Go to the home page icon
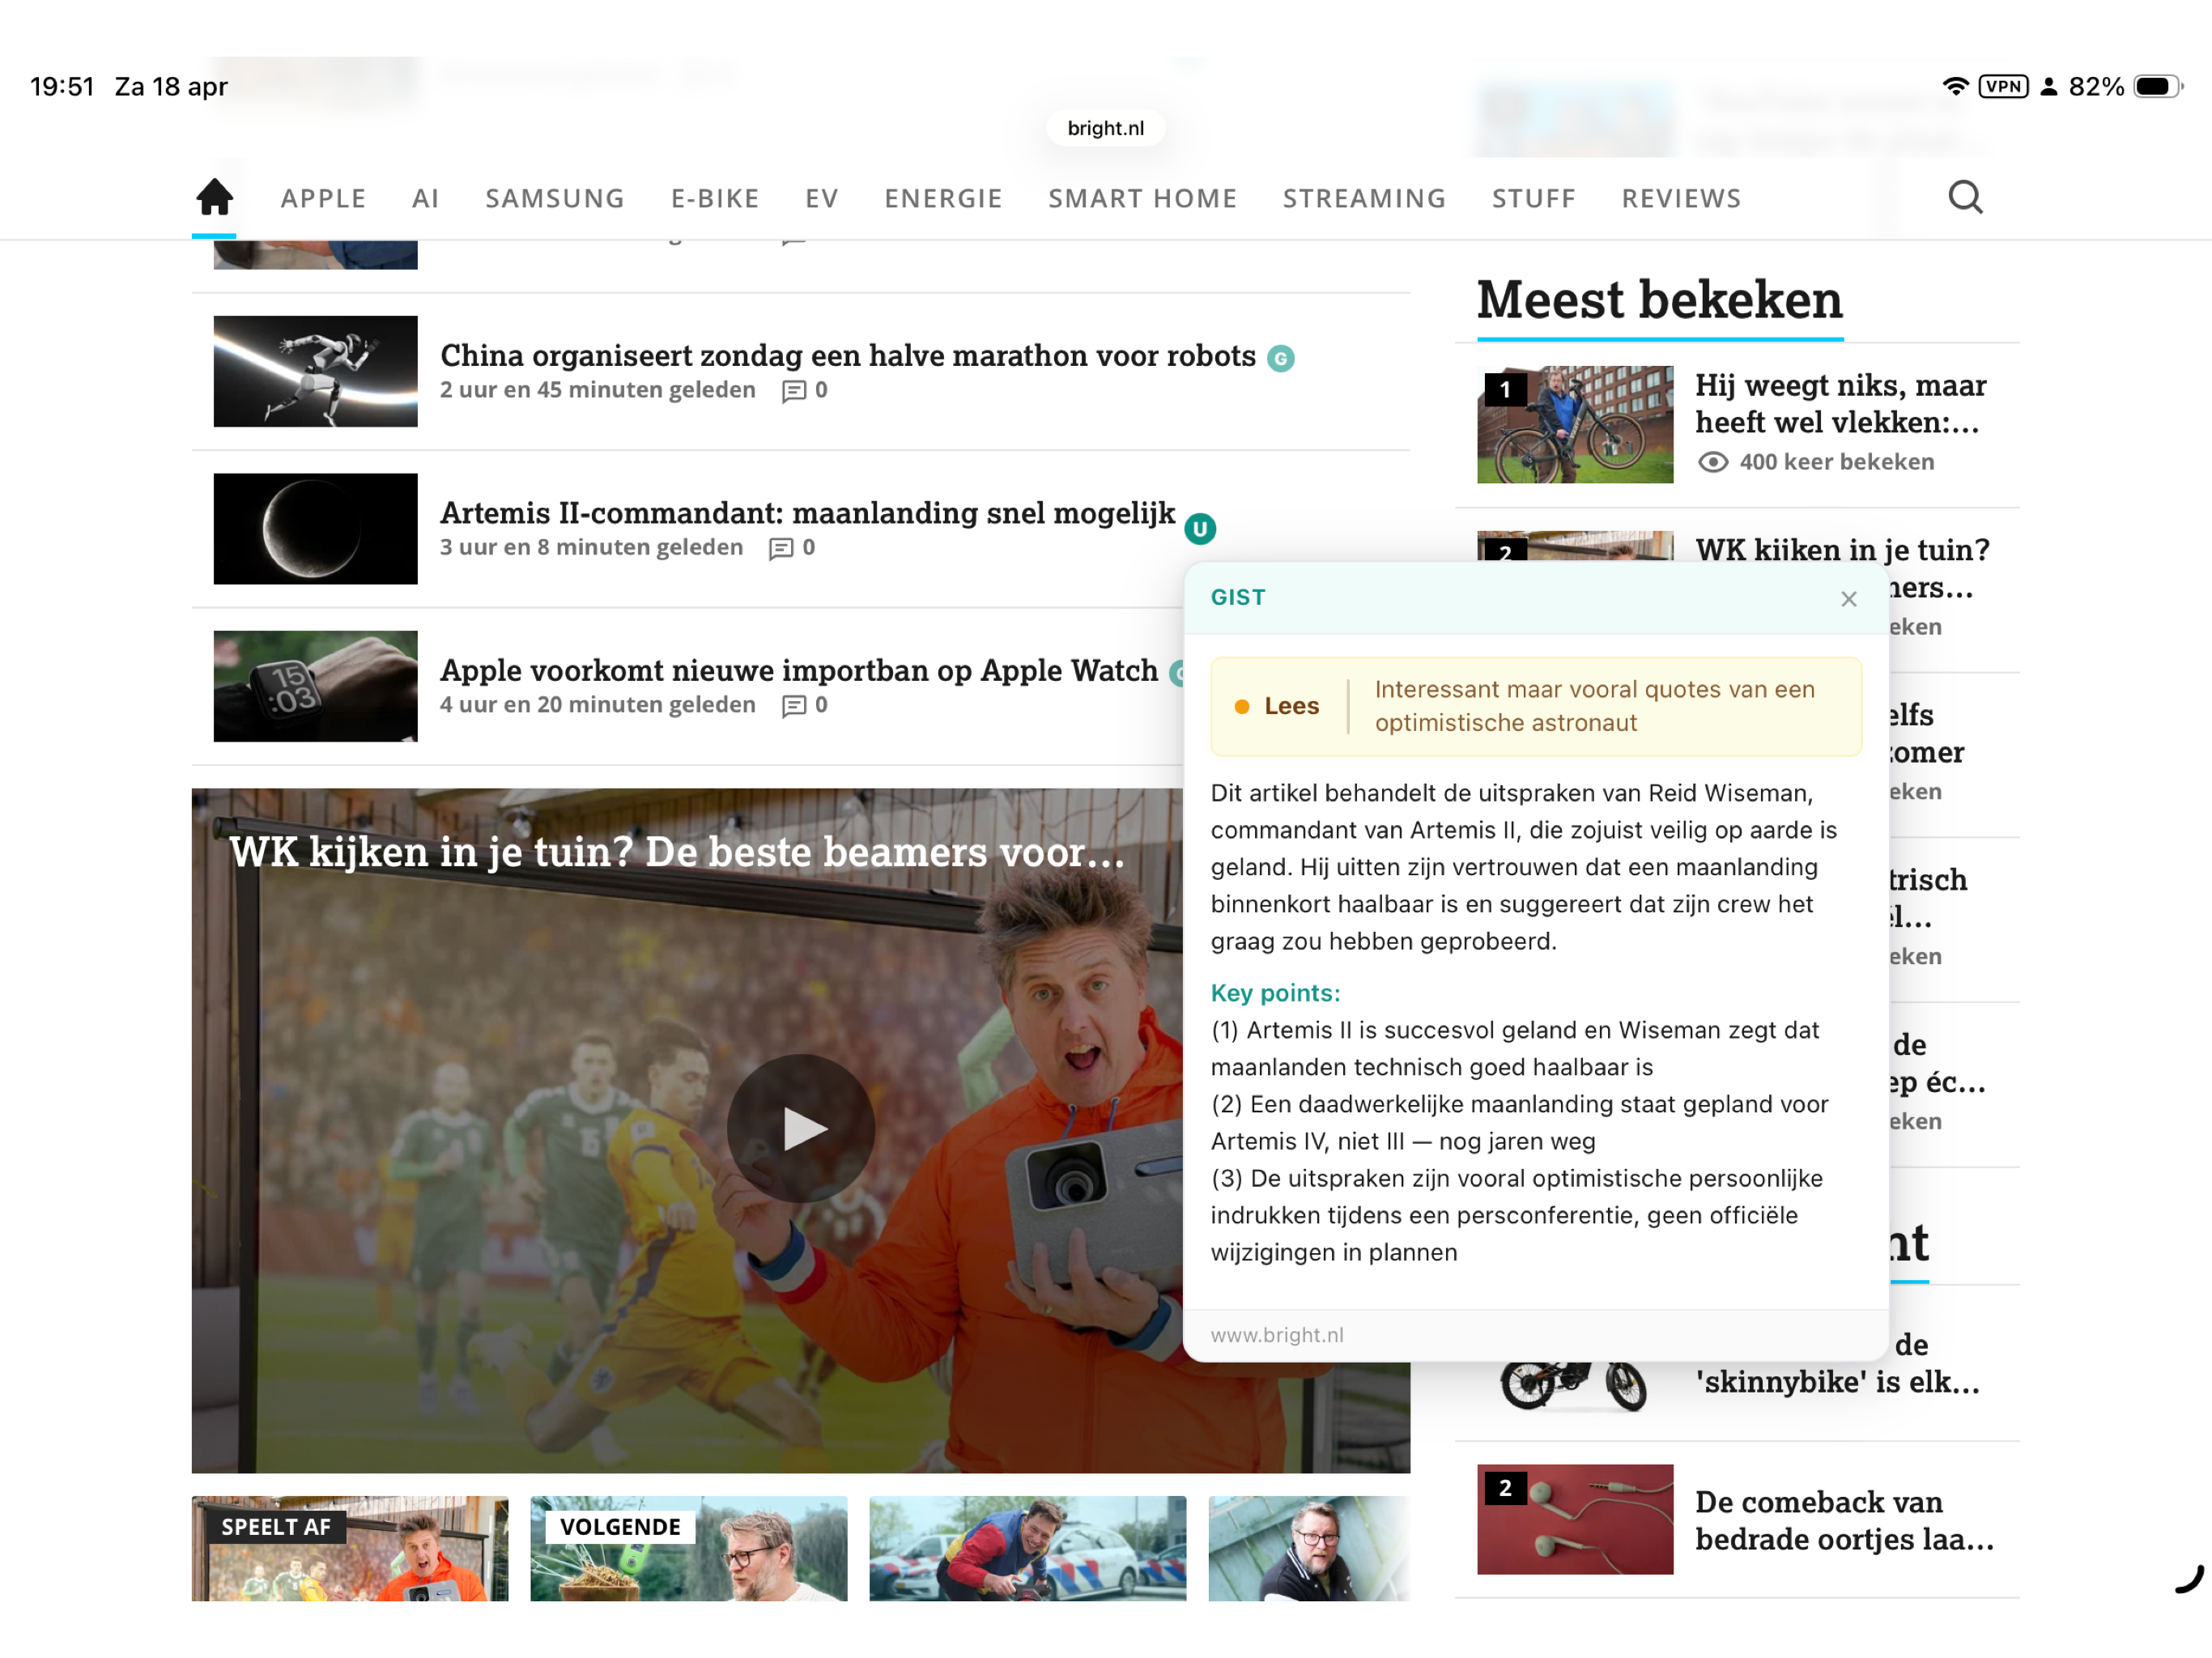Viewport: 2212px width, 1658px height. [214, 197]
